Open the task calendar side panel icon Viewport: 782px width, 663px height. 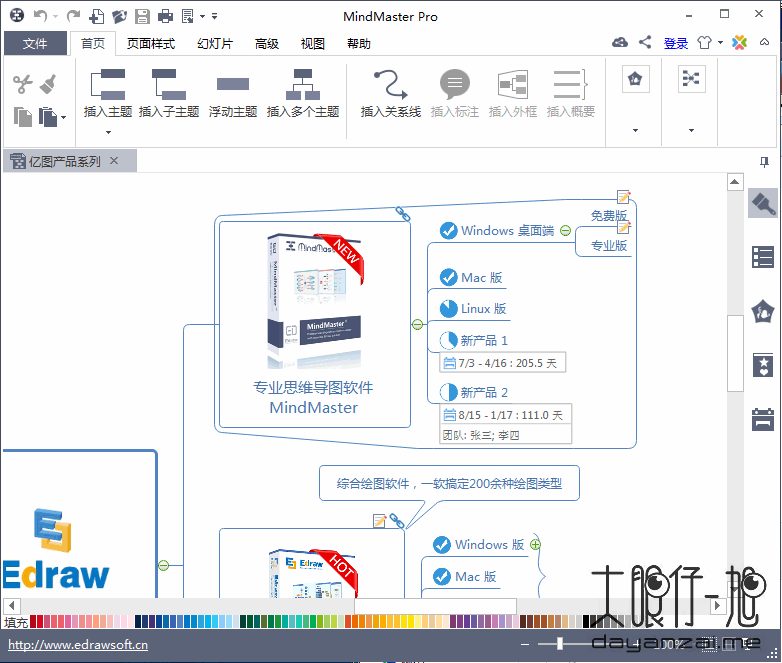(x=763, y=419)
